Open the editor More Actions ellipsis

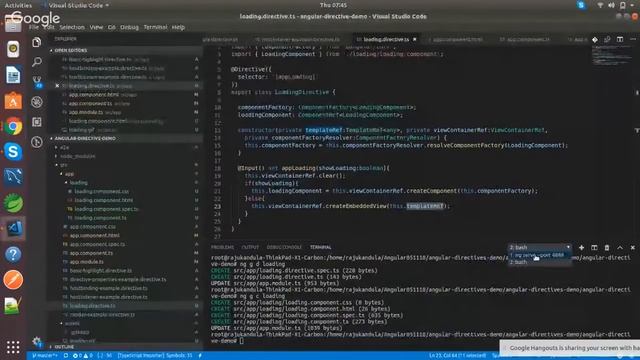[x=633, y=39]
